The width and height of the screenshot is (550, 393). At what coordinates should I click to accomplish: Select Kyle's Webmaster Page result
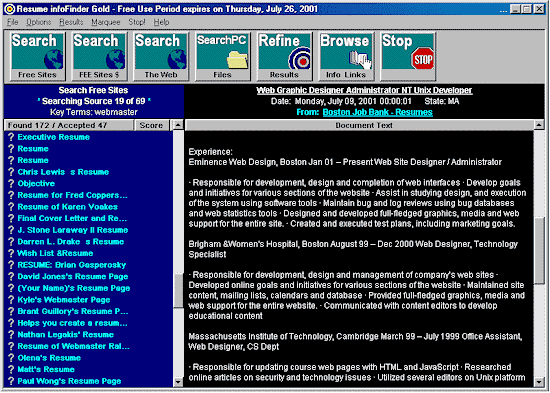pyautogui.click(x=64, y=300)
